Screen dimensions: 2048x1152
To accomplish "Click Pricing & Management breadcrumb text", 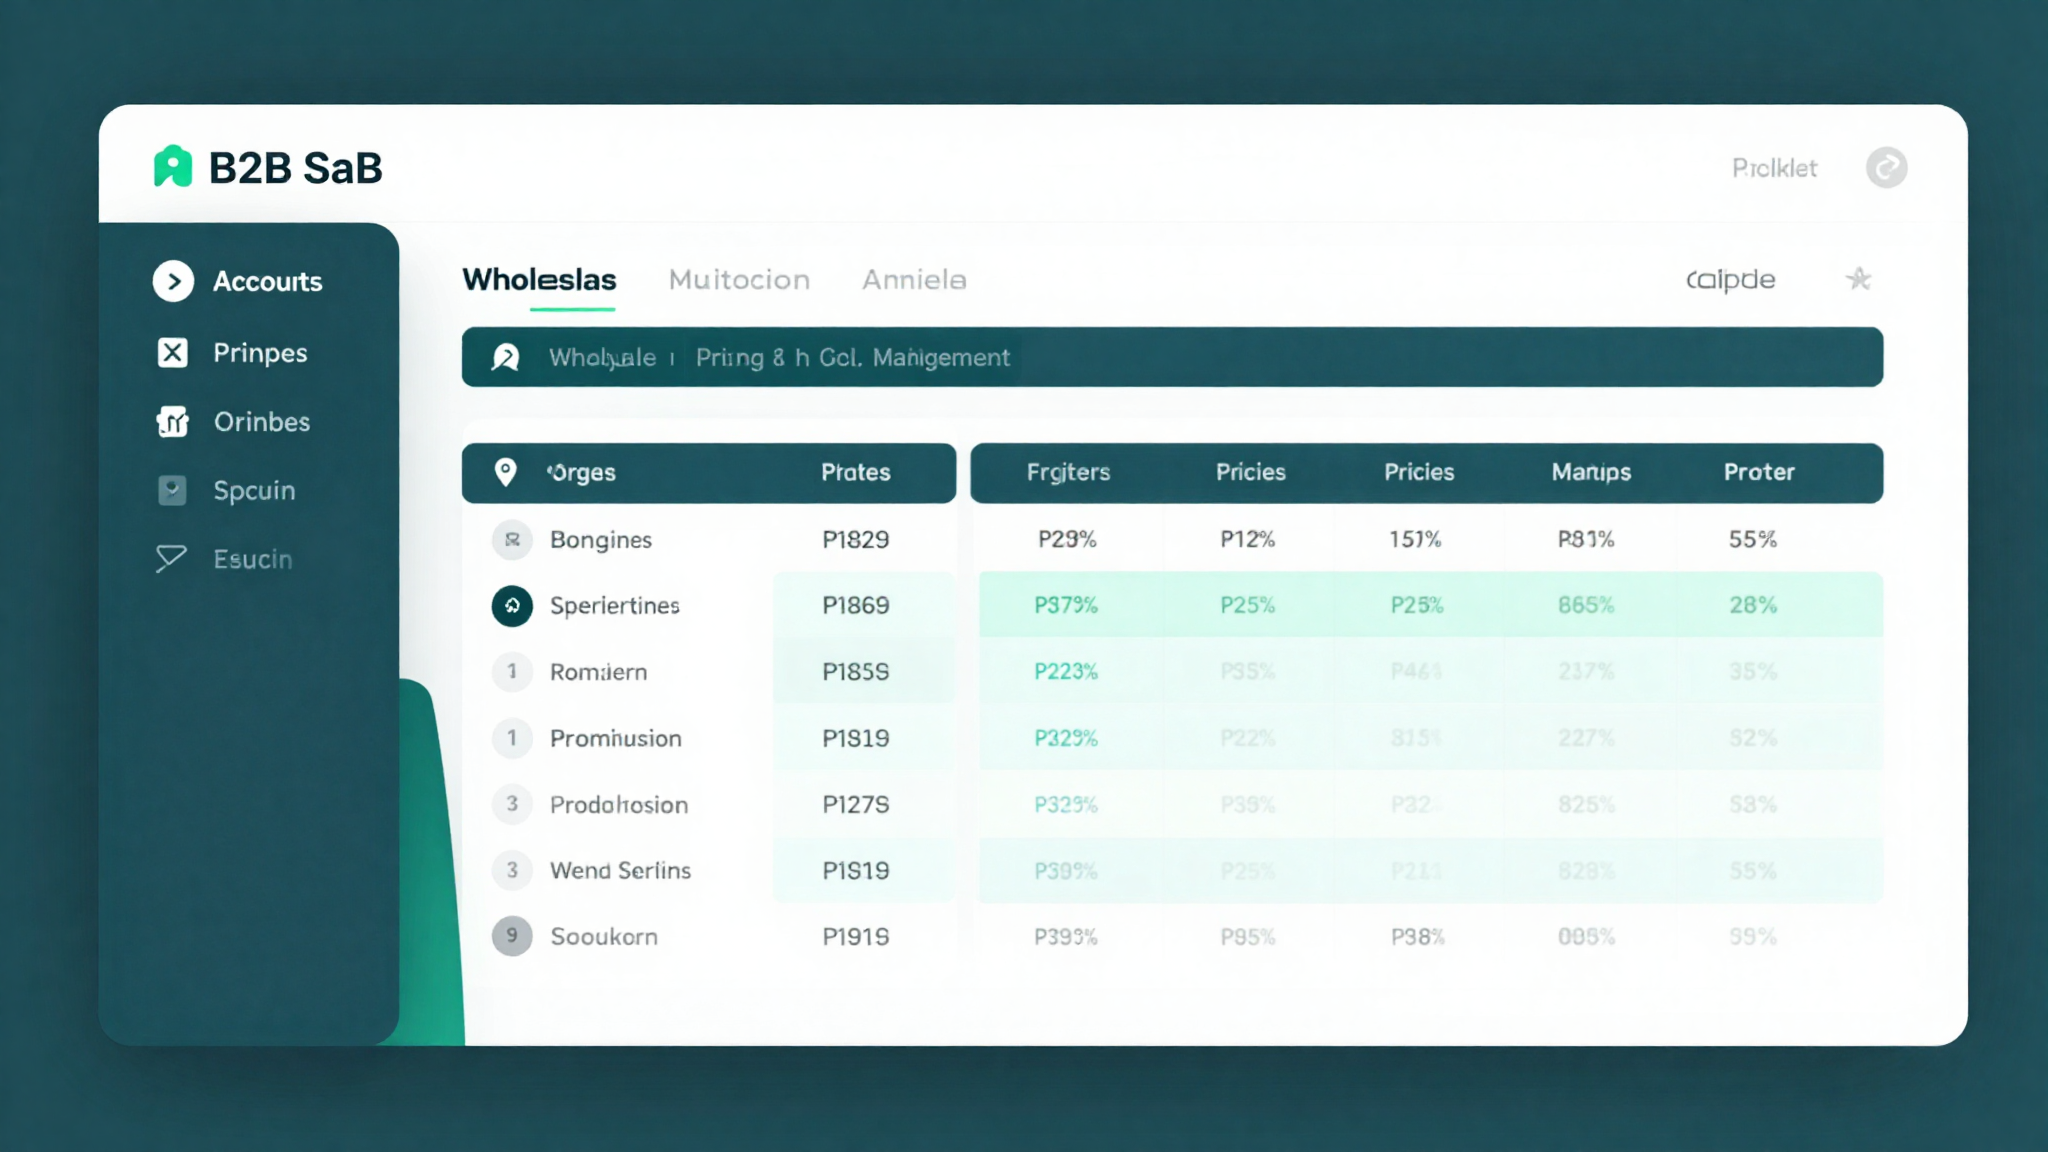I will (x=852, y=357).
